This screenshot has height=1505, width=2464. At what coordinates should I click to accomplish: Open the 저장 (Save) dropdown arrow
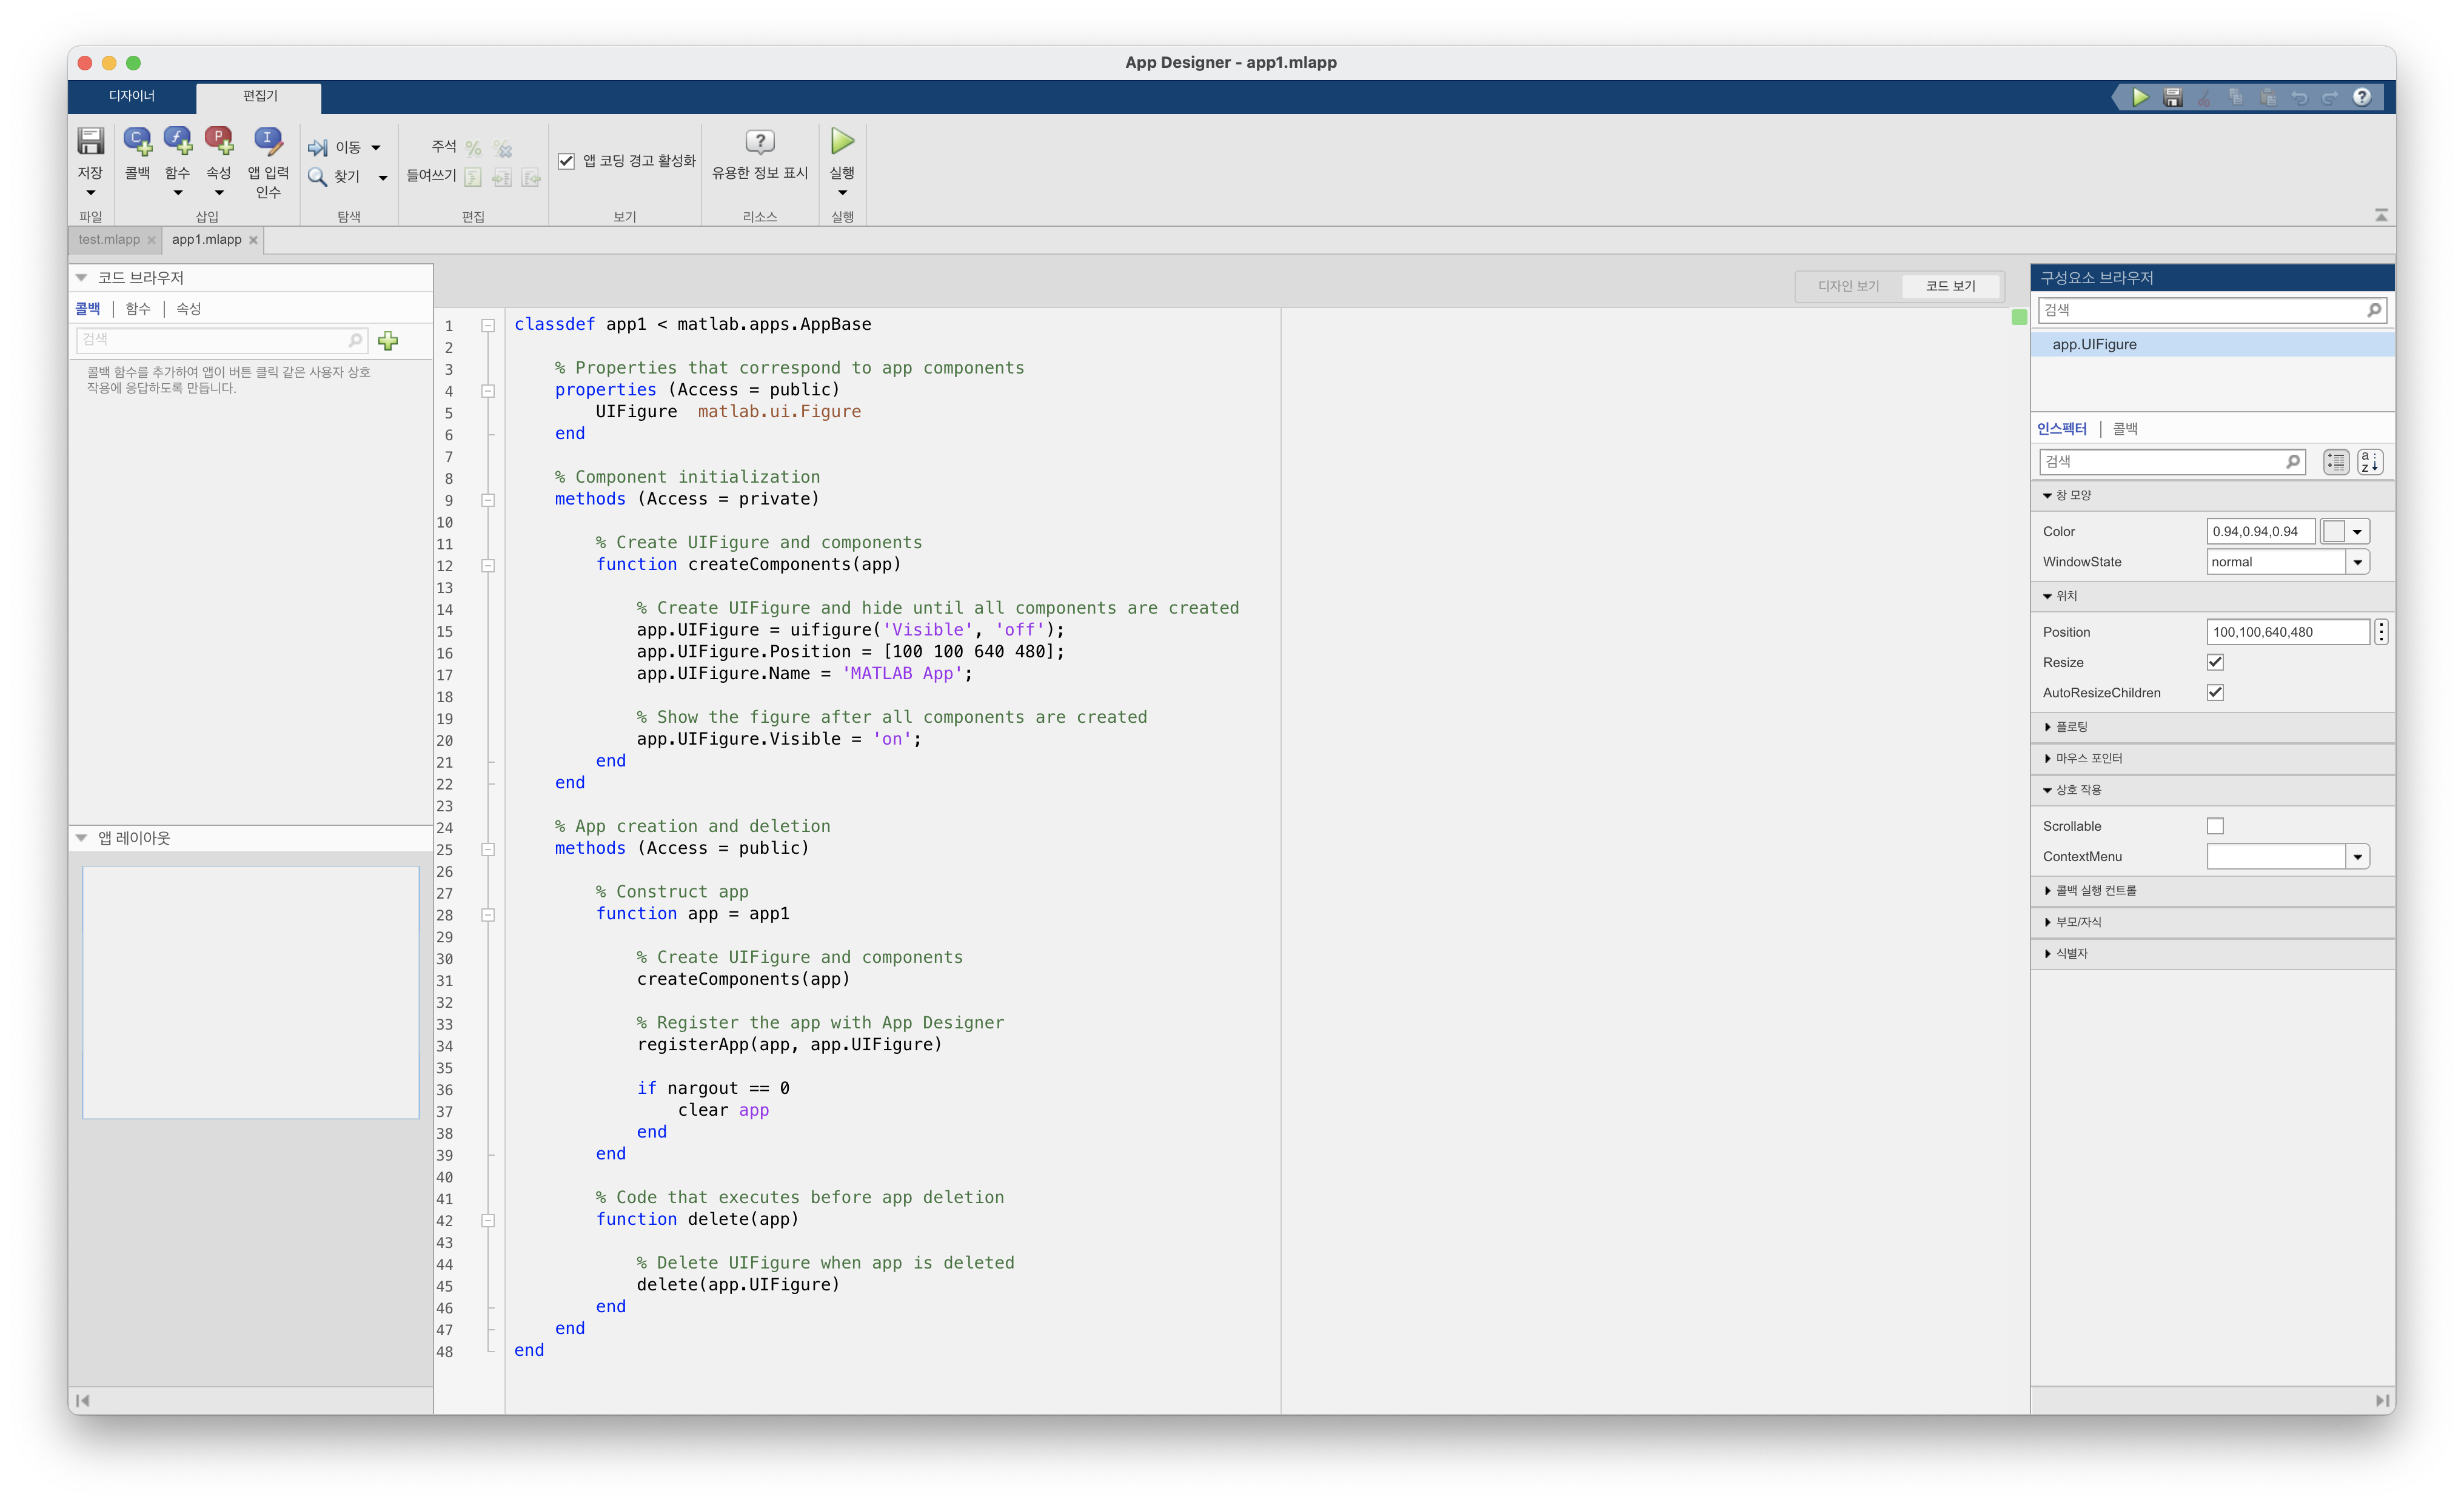coord(90,193)
